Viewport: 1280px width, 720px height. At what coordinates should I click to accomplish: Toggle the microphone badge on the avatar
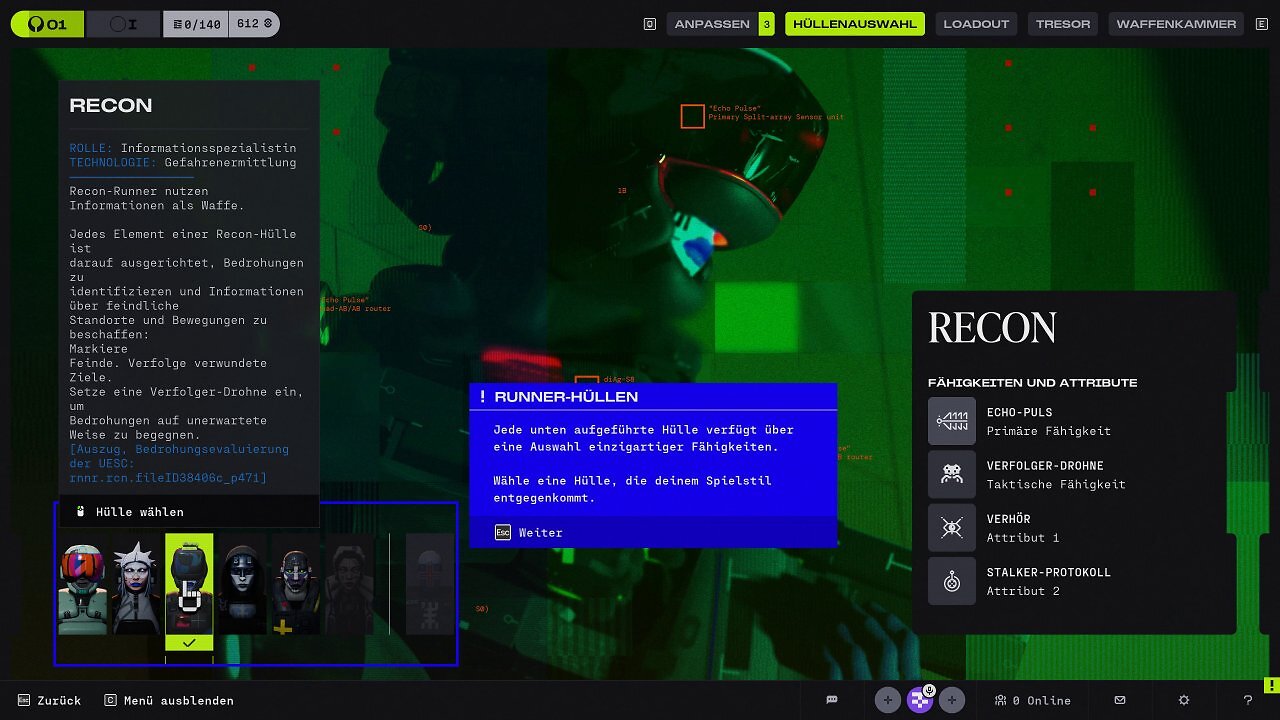pyautogui.click(x=930, y=690)
